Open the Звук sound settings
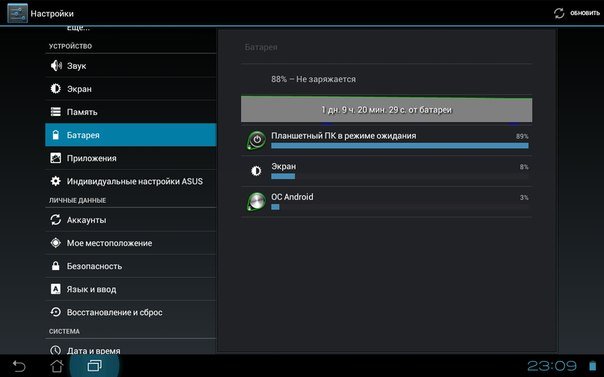 [131, 65]
